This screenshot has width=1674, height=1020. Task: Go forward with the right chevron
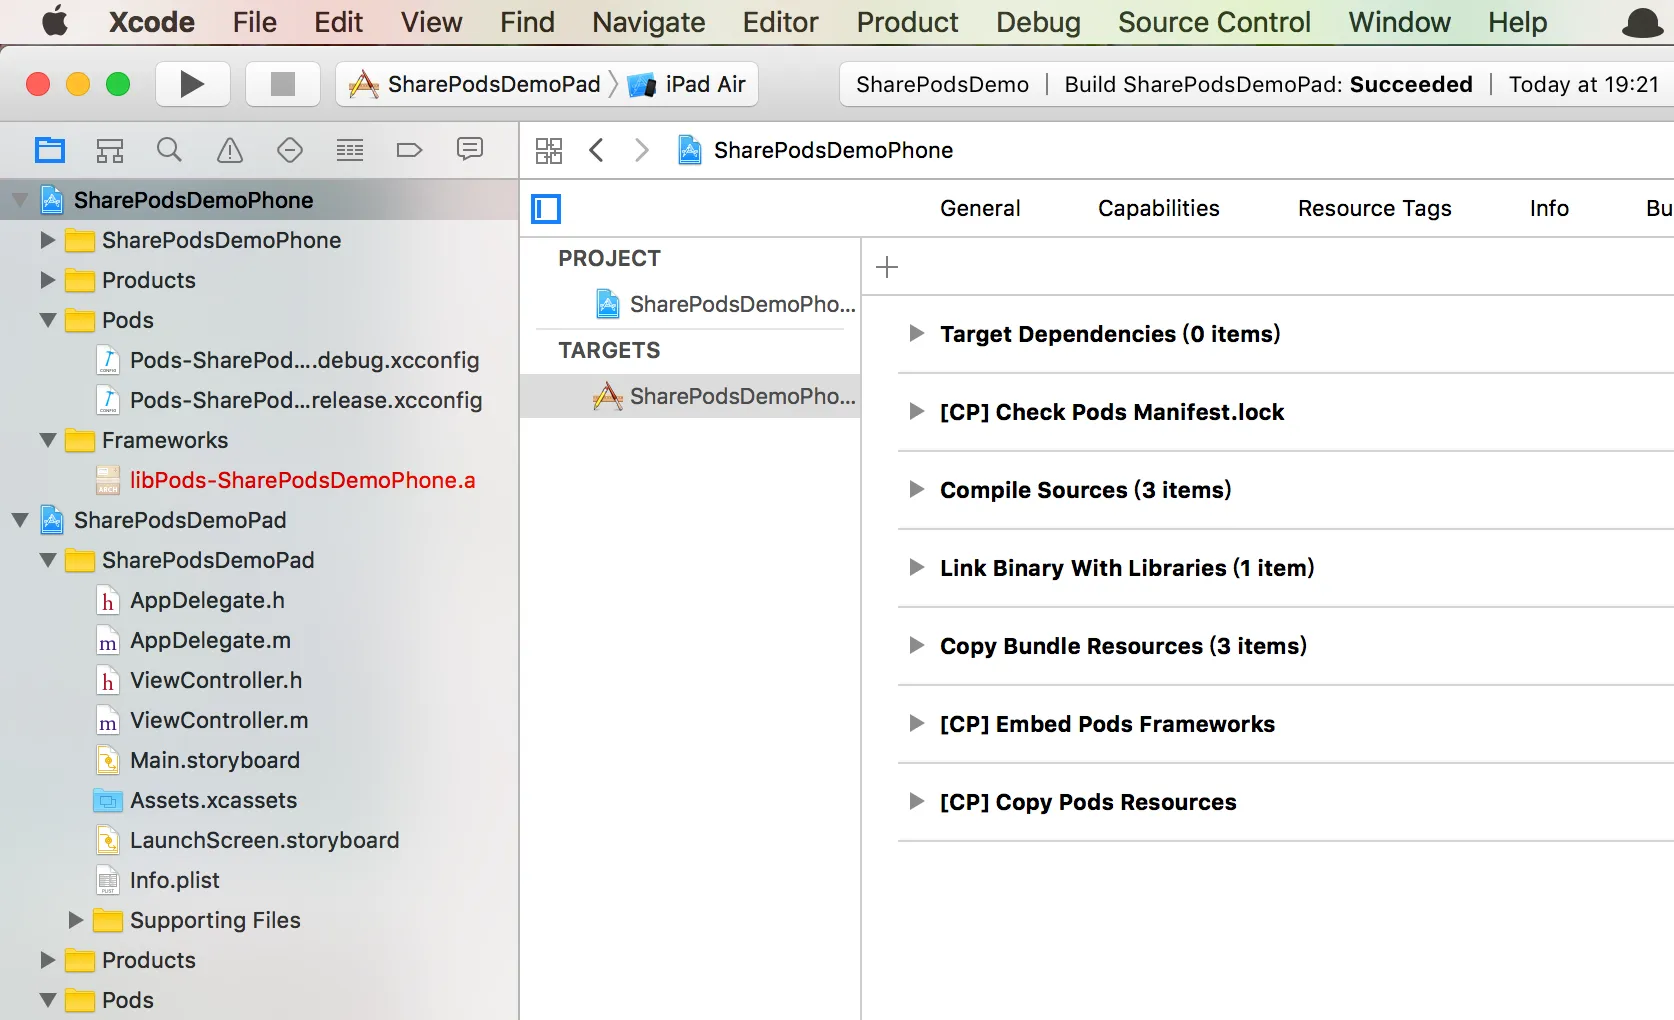(x=642, y=150)
